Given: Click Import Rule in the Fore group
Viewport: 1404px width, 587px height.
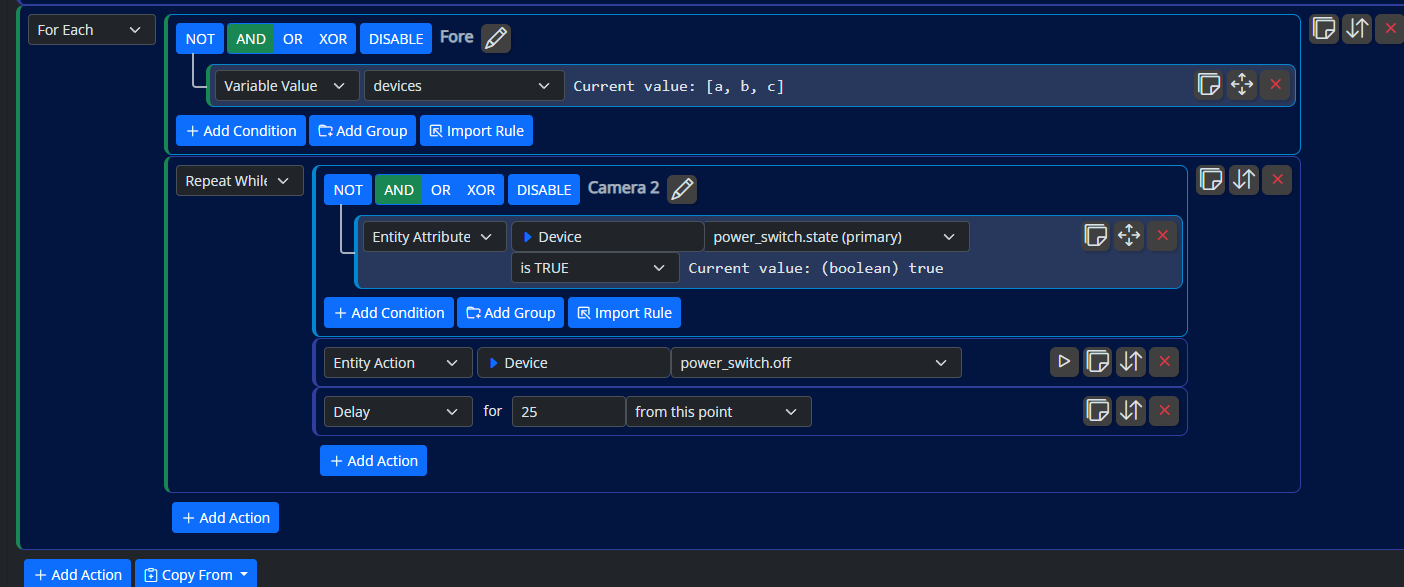Looking at the screenshot, I should pyautogui.click(x=476, y=130).
